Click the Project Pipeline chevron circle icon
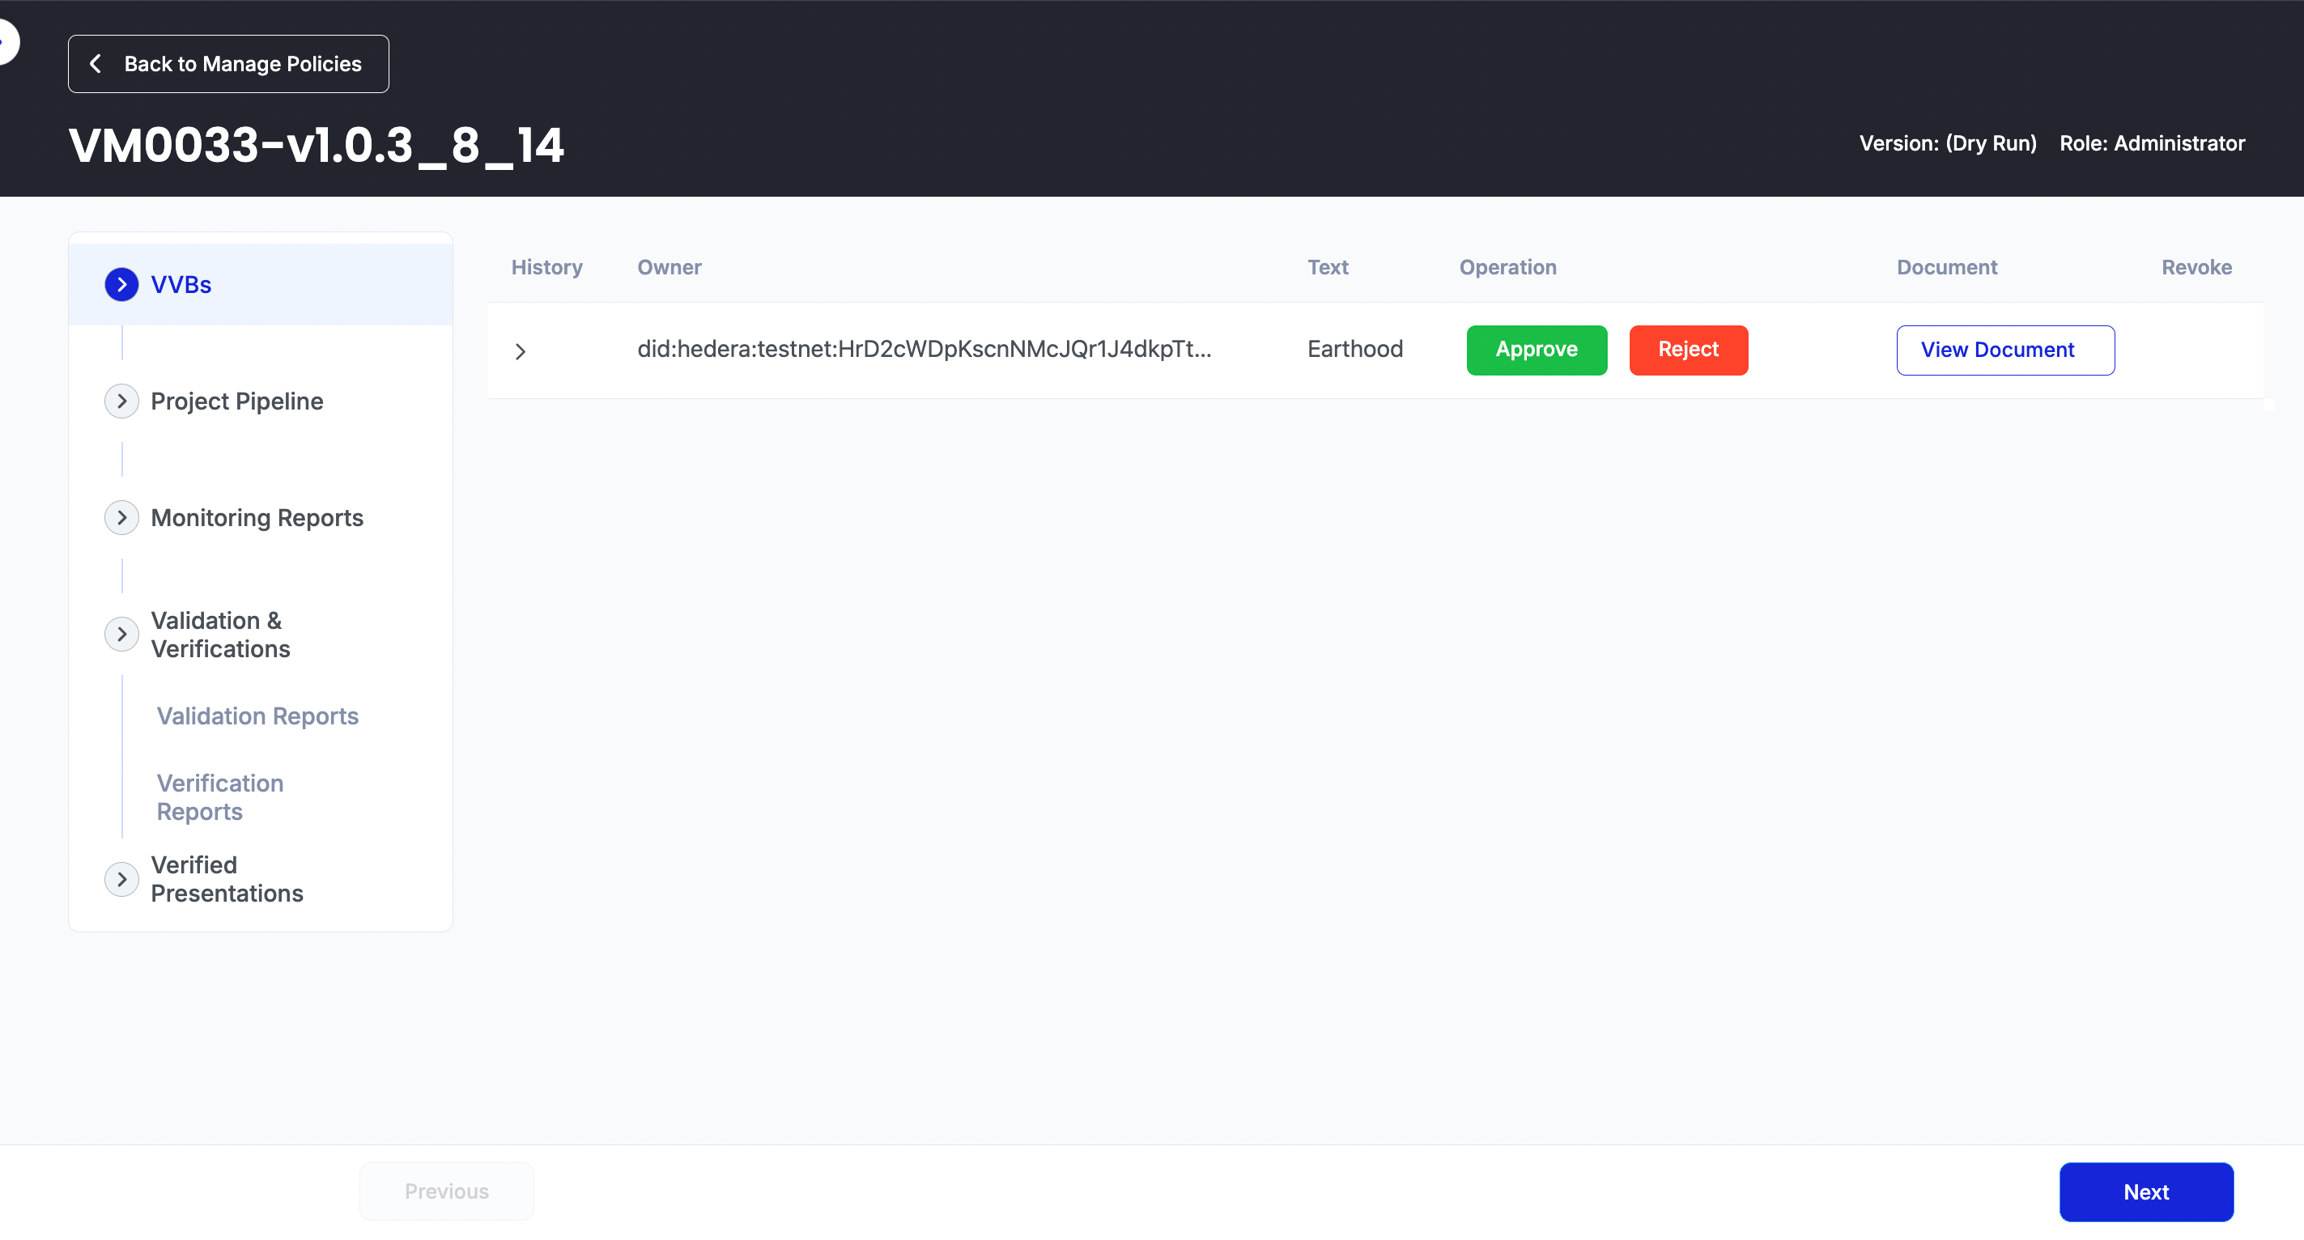The height and width of the screenshot is (1240, 2304). point(121,401)
